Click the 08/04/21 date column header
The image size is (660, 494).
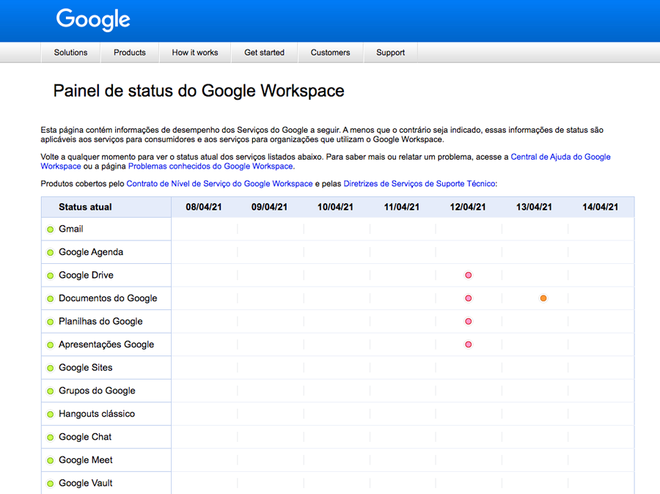coord(204,207)
